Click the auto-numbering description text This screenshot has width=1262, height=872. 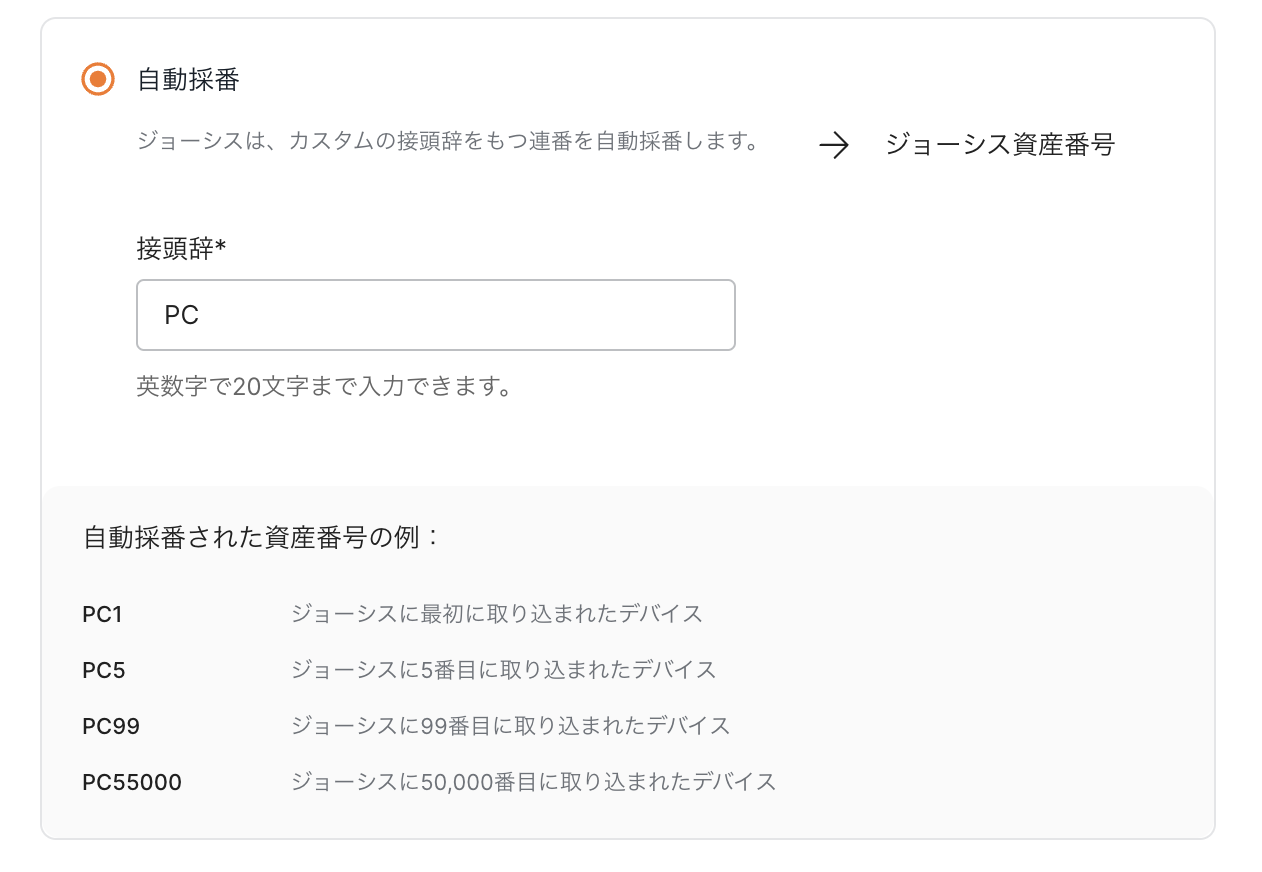(447, 141)
